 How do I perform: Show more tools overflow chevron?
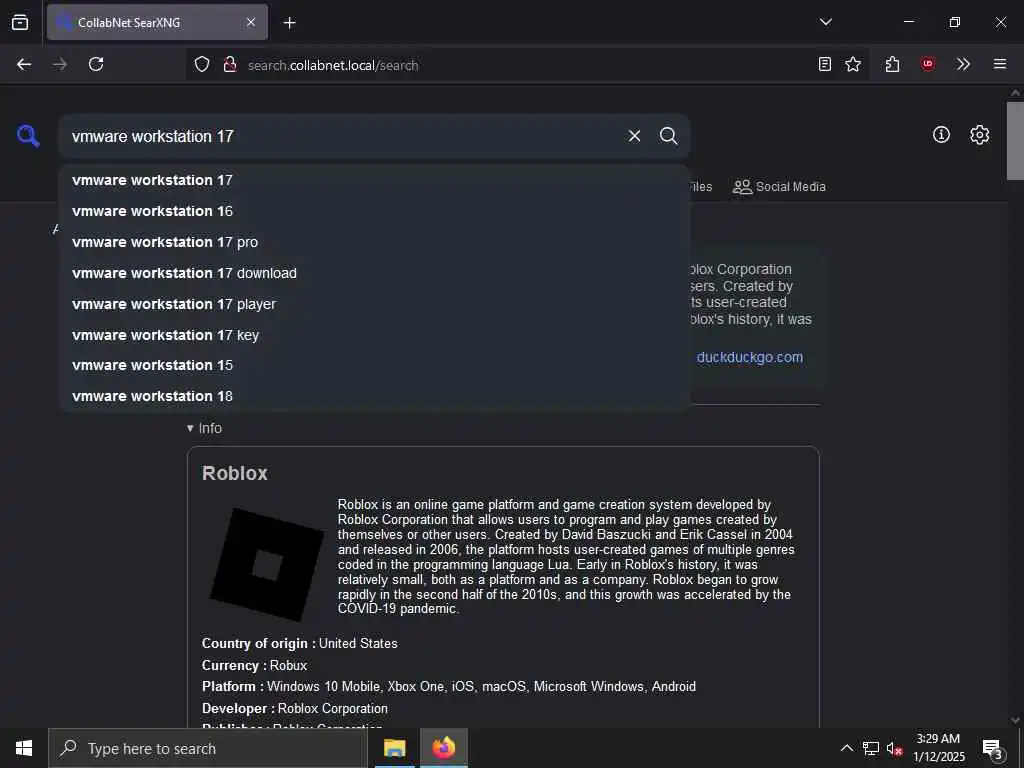(963, 64)
